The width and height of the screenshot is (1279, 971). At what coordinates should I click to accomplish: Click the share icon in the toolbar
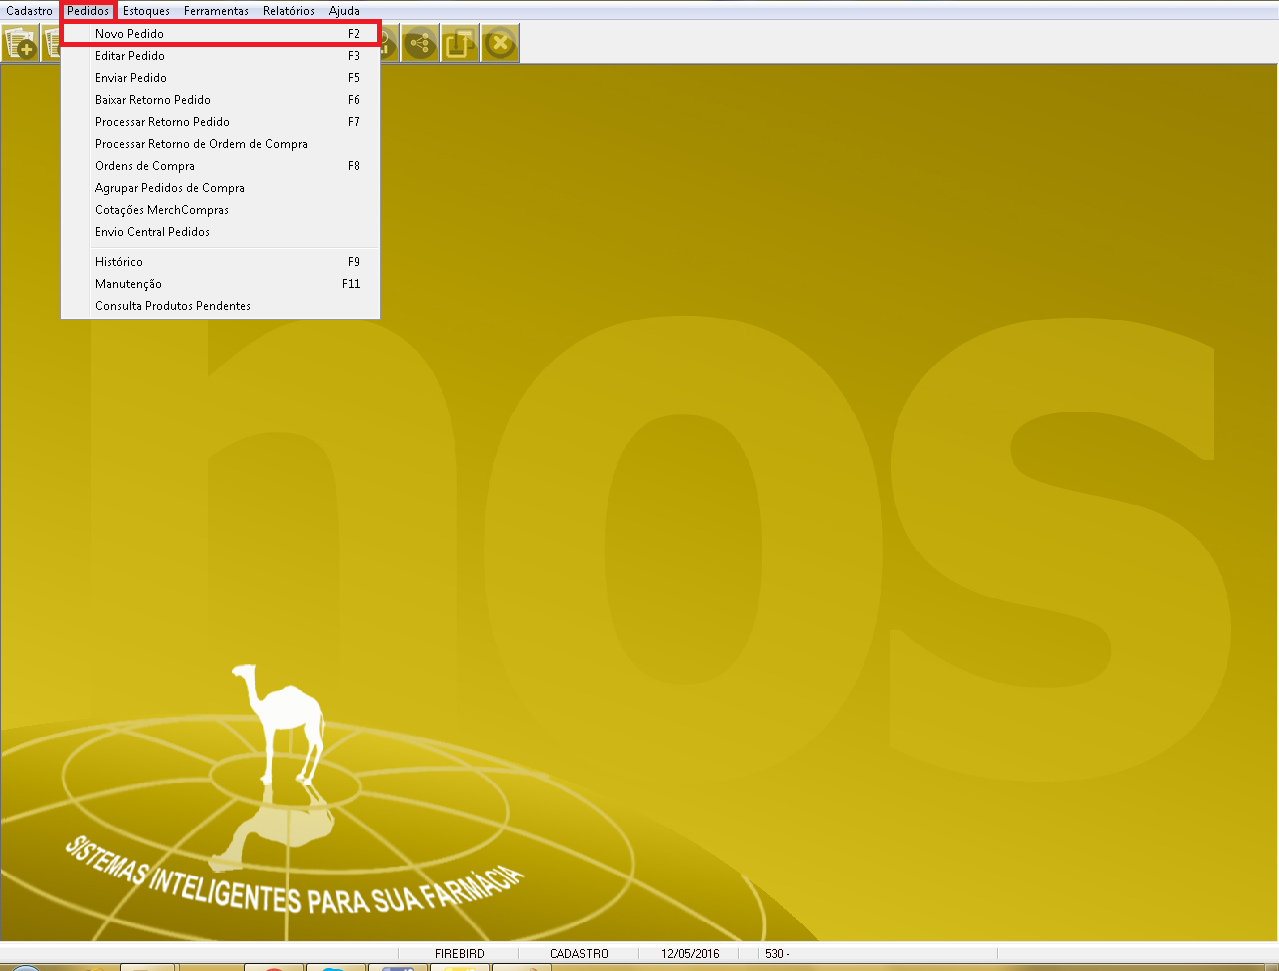420,44
